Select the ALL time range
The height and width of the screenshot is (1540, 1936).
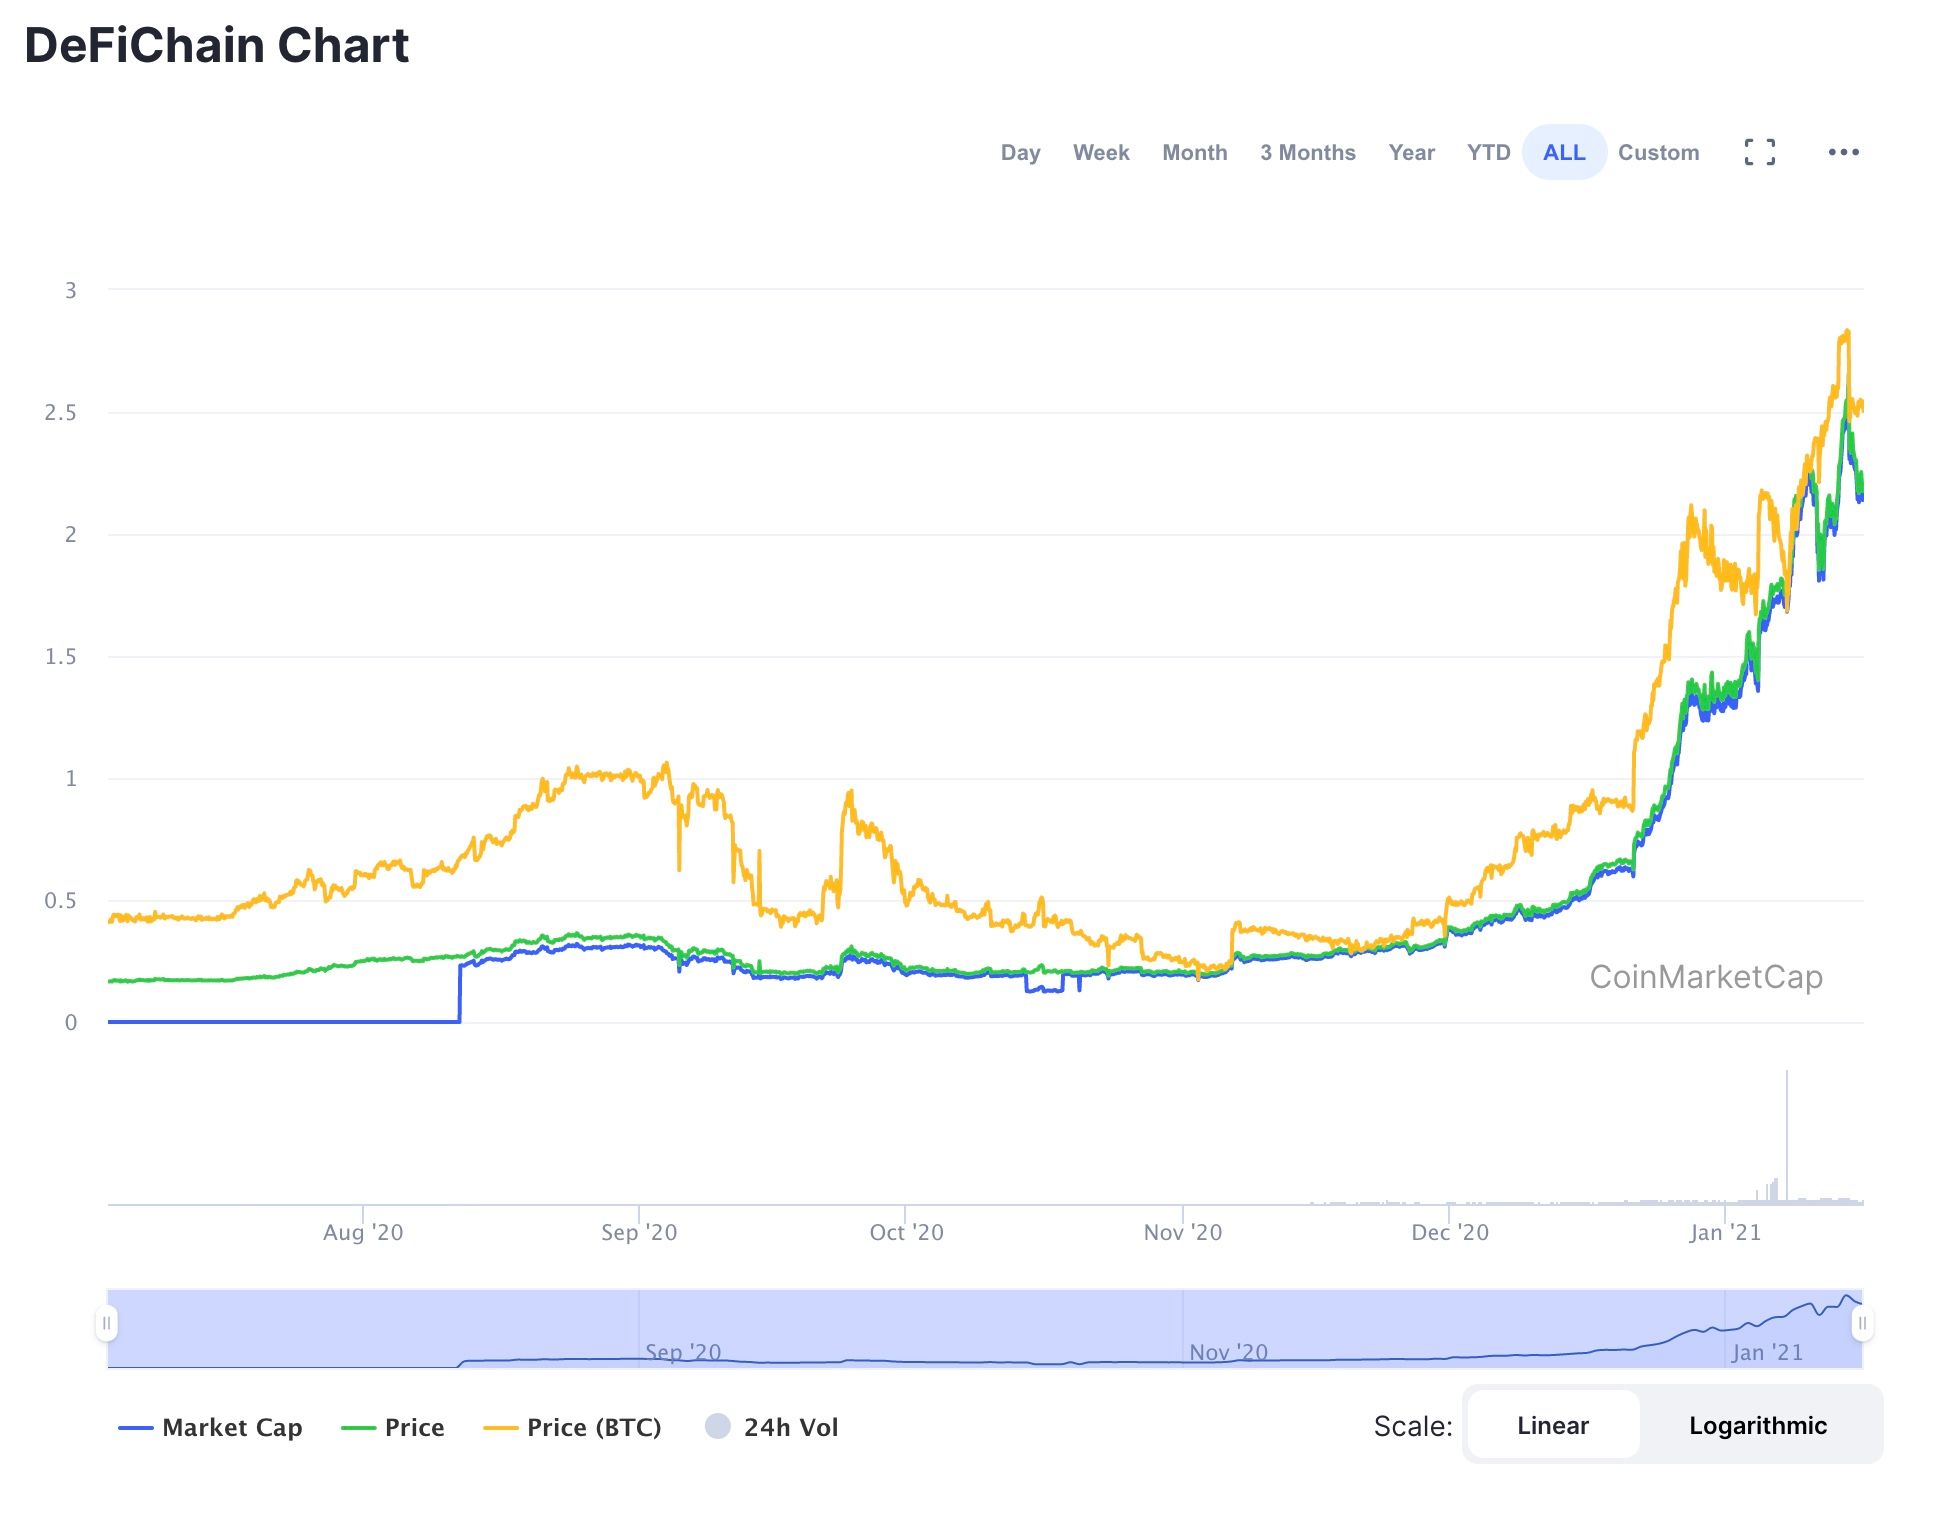1564,152
